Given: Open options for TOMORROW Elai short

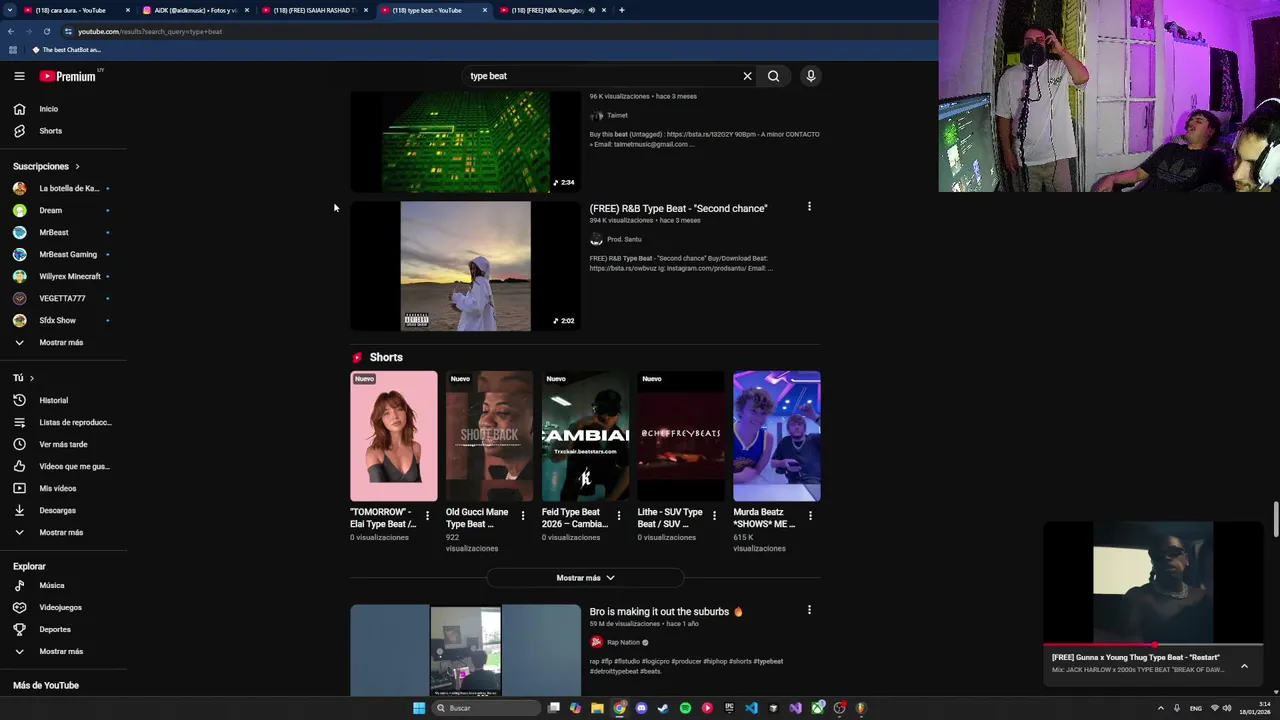Looking at the screenshot, I should coord(427,516).
